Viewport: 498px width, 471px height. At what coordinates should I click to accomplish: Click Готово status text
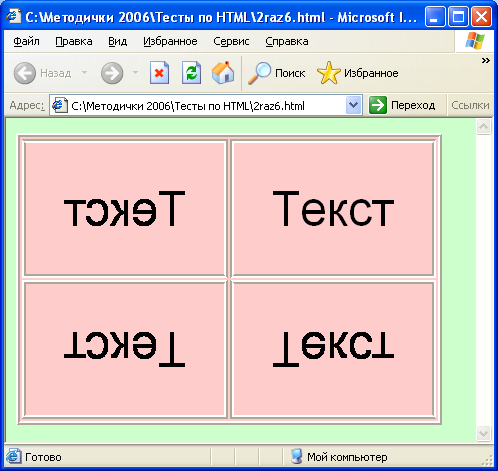coord(43,457)
